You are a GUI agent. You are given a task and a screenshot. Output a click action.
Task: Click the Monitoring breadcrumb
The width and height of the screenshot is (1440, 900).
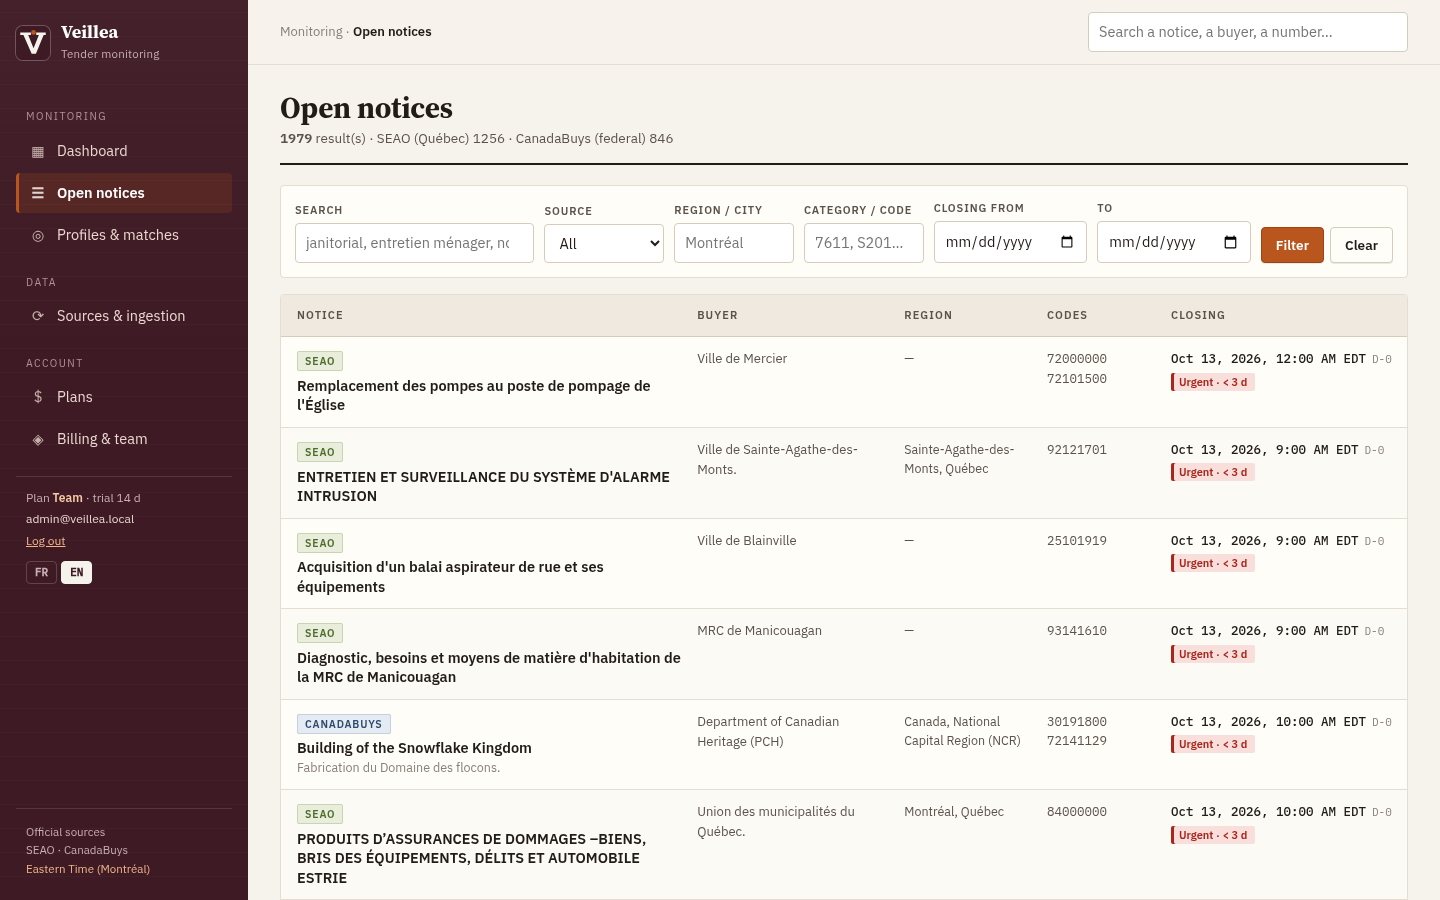tap(311, 32)
